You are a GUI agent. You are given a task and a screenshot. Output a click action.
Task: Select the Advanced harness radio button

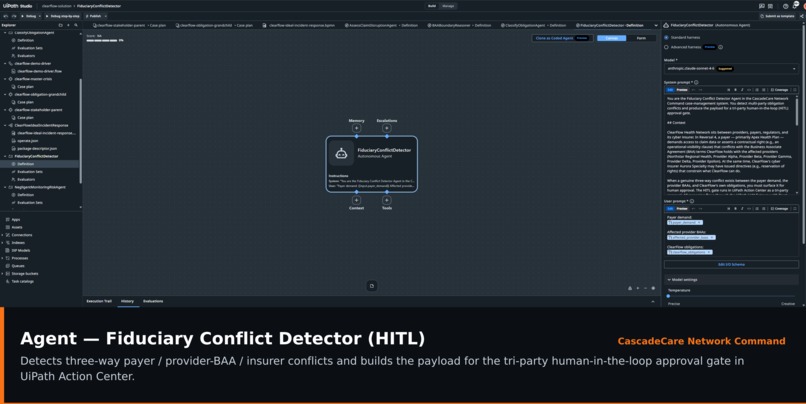pyautogui.click(x=666, y=47)
